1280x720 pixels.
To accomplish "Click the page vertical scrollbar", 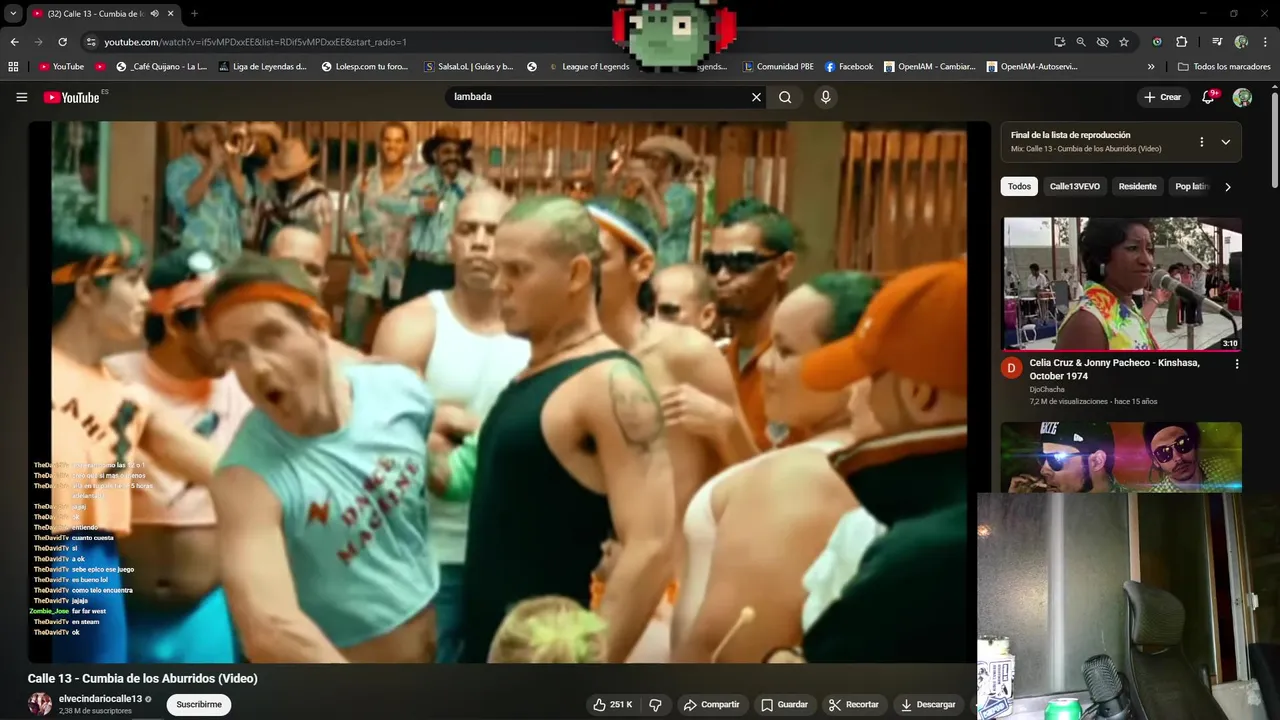I will pyautogui.click(x=1275, y=140).
